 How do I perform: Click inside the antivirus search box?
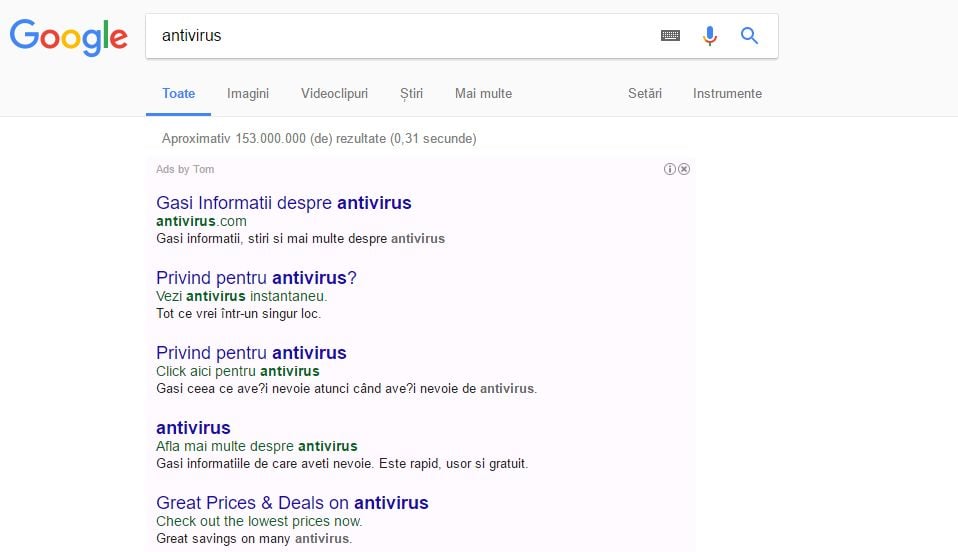click(400, 36)
